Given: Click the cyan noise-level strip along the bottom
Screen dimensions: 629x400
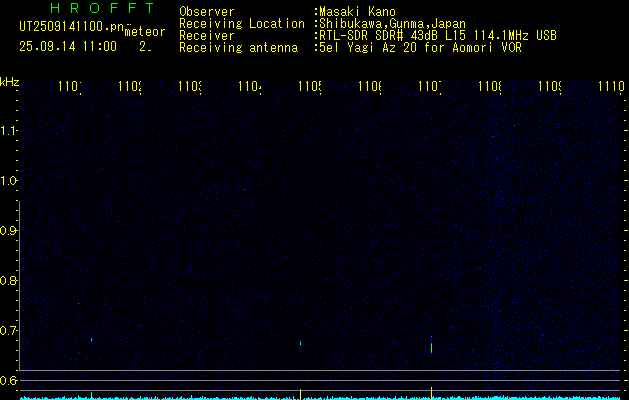Looking at the screenshot, I should pyautogui.click(x=321, y=398).
